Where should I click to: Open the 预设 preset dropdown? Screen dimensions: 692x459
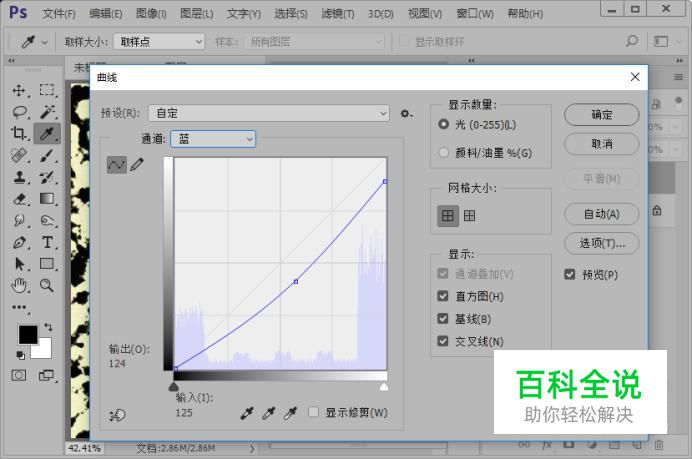[269, 113]
